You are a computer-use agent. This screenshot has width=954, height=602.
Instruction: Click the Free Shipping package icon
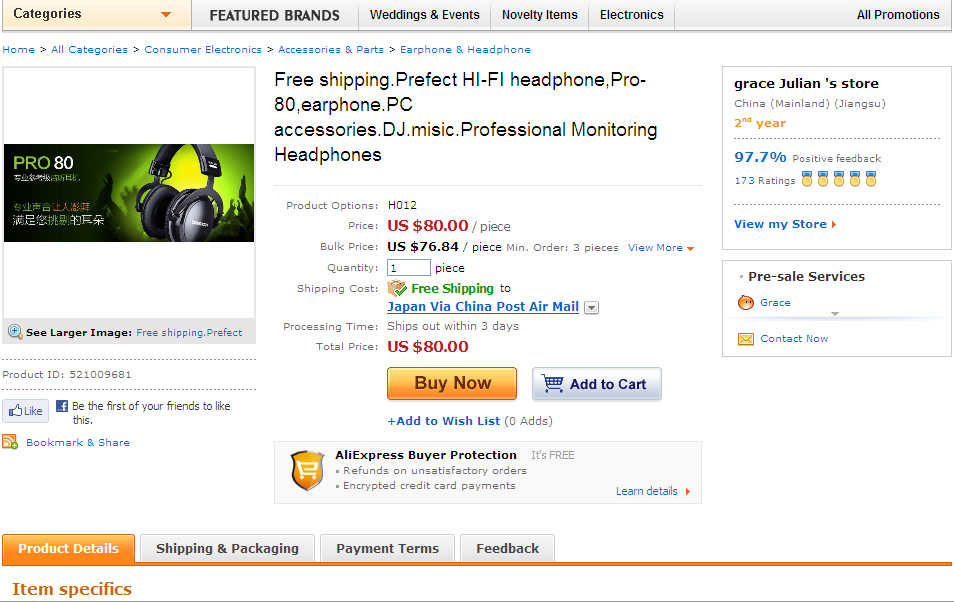(397, 288)
